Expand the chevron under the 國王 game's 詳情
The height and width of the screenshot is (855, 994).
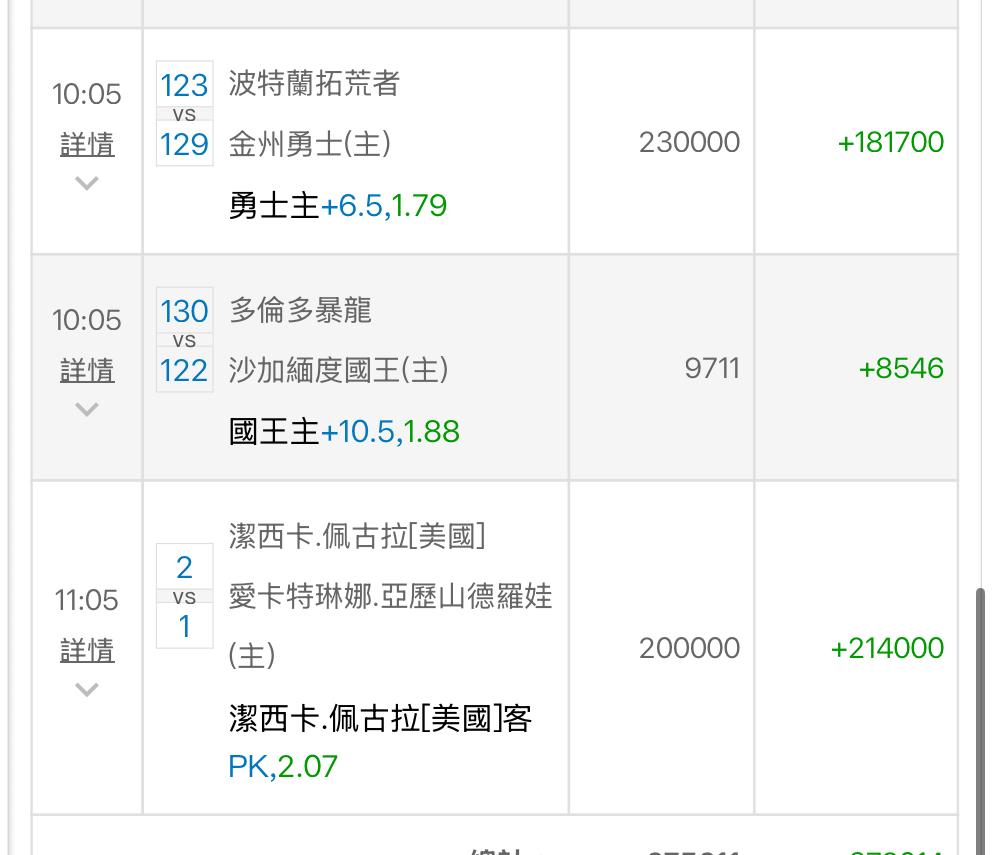pos(87,409)
